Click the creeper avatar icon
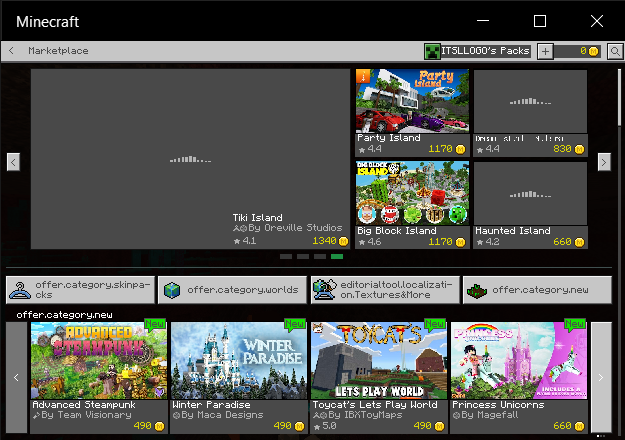 [x=432, y=51]
